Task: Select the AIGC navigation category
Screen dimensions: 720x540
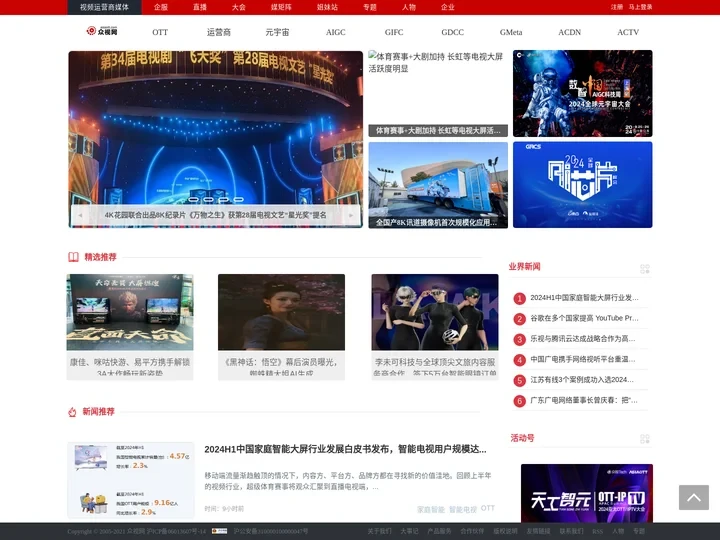Action: [x=336, y=32]
